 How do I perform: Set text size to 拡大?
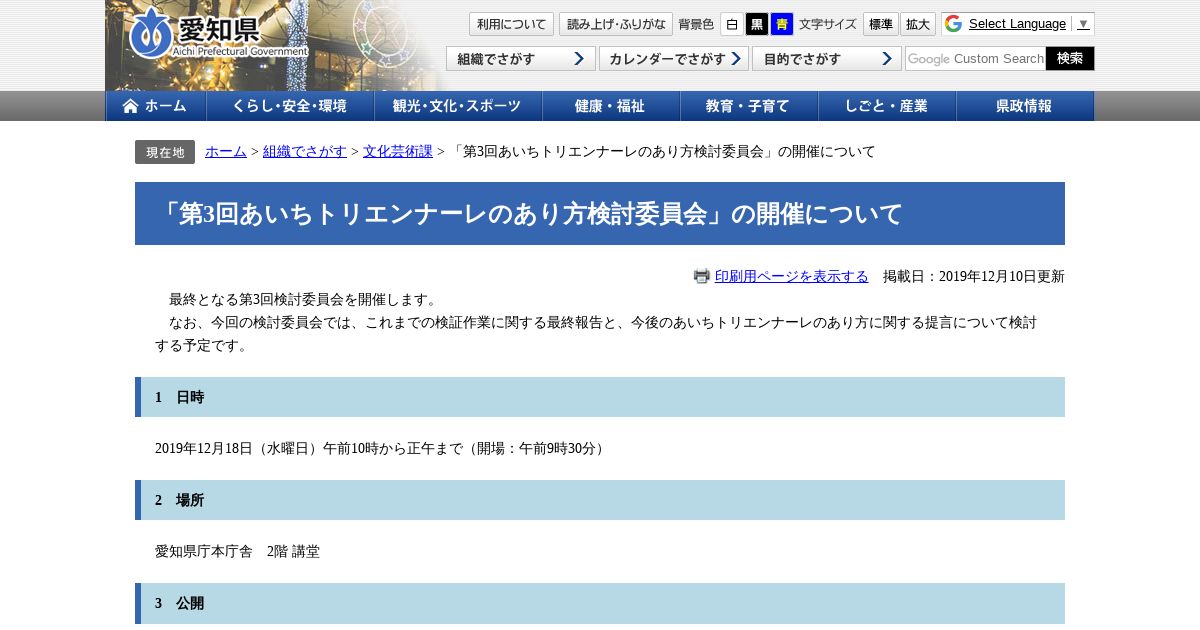918,24
